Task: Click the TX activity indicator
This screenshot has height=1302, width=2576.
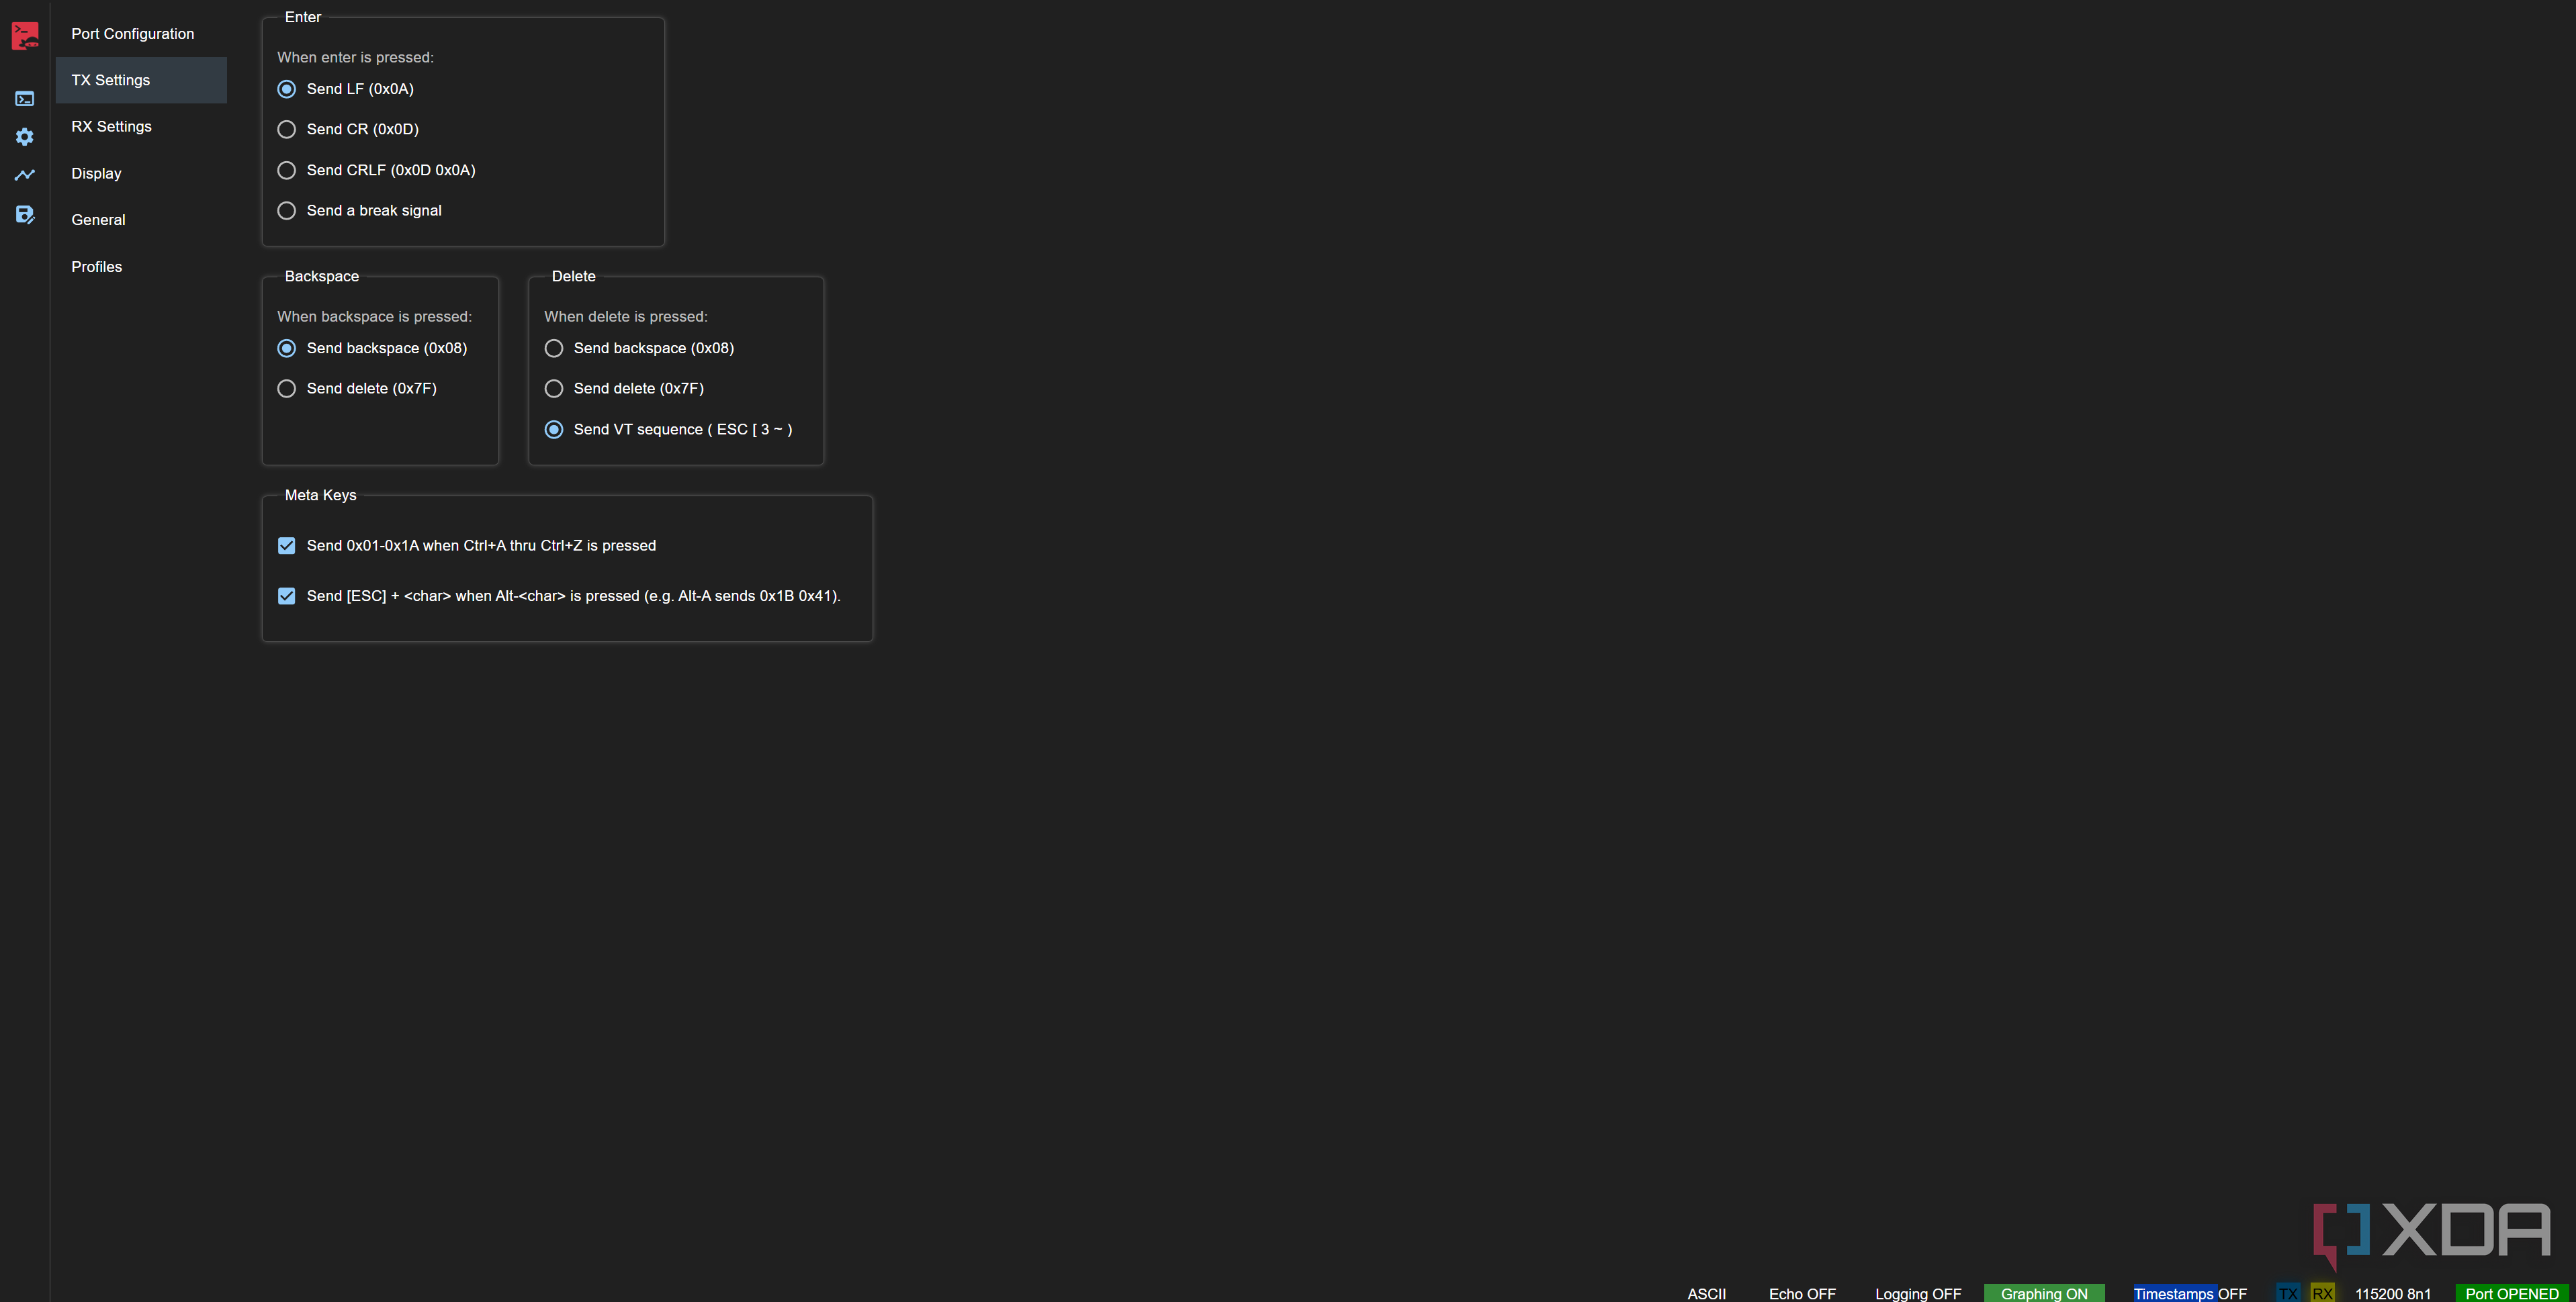Action: [2288, 1293]
